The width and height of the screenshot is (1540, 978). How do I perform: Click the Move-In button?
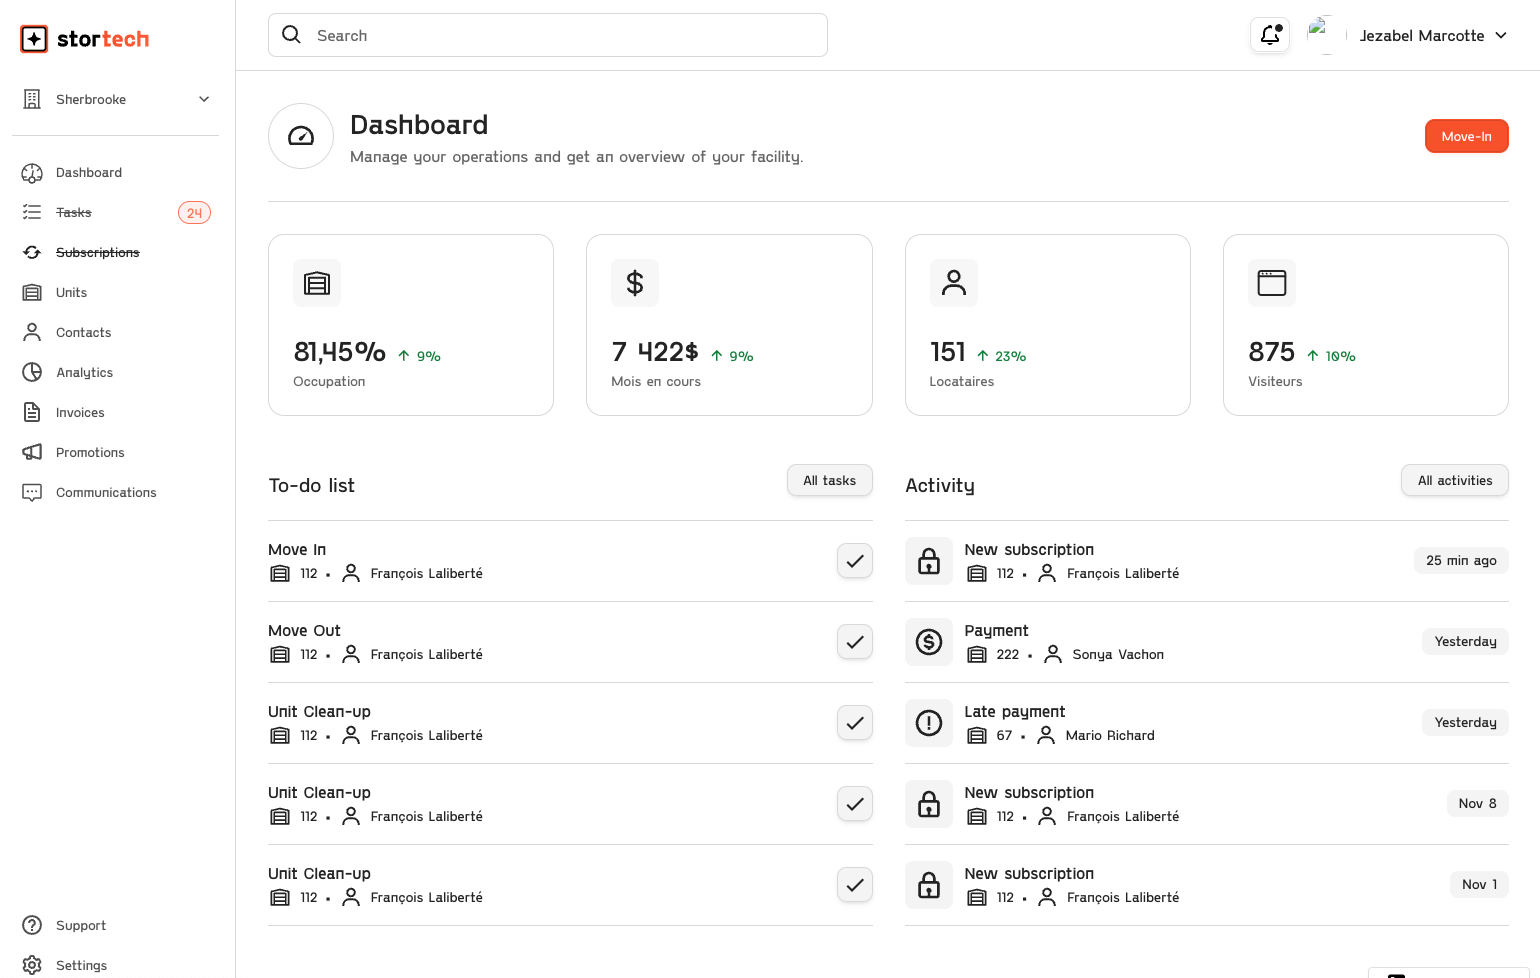1466,136
